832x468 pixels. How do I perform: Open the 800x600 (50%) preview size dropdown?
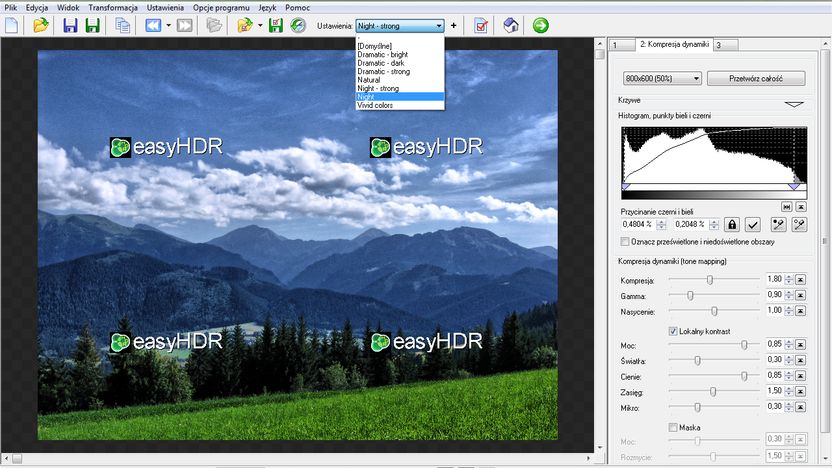[662, 79]
